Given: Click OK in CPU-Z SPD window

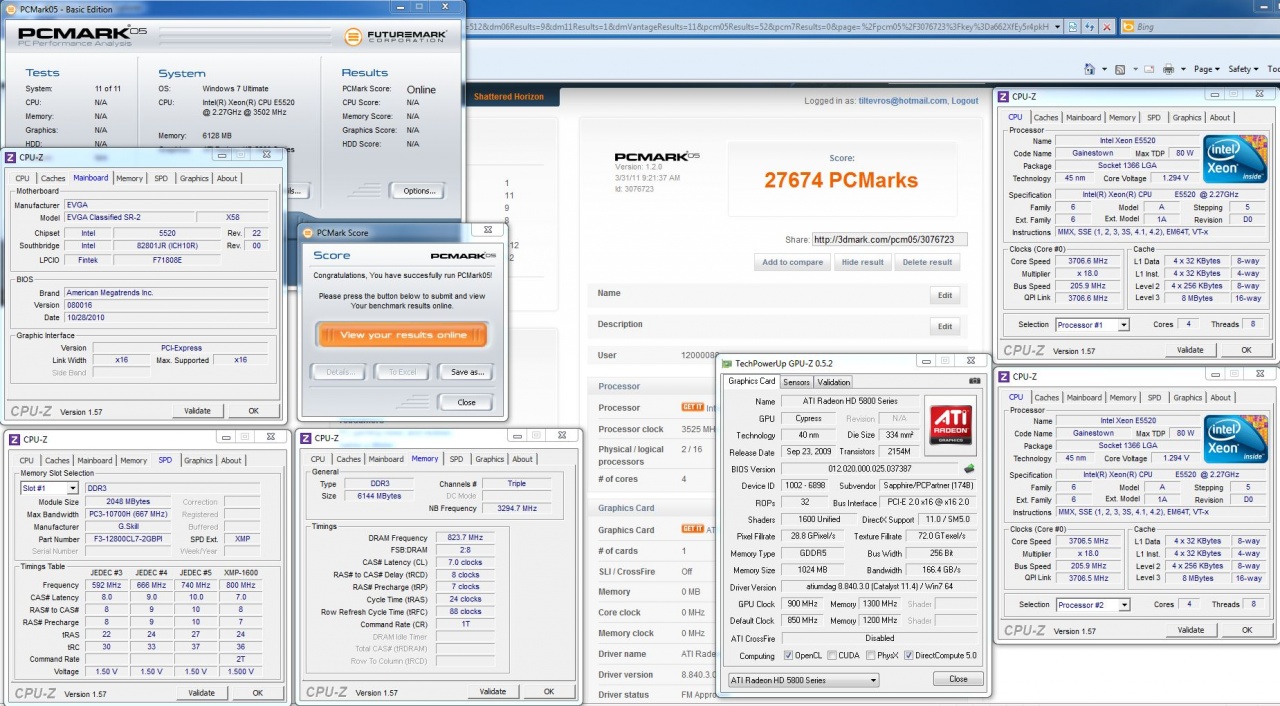Looking at the screenshot, I should coord(257,693).
